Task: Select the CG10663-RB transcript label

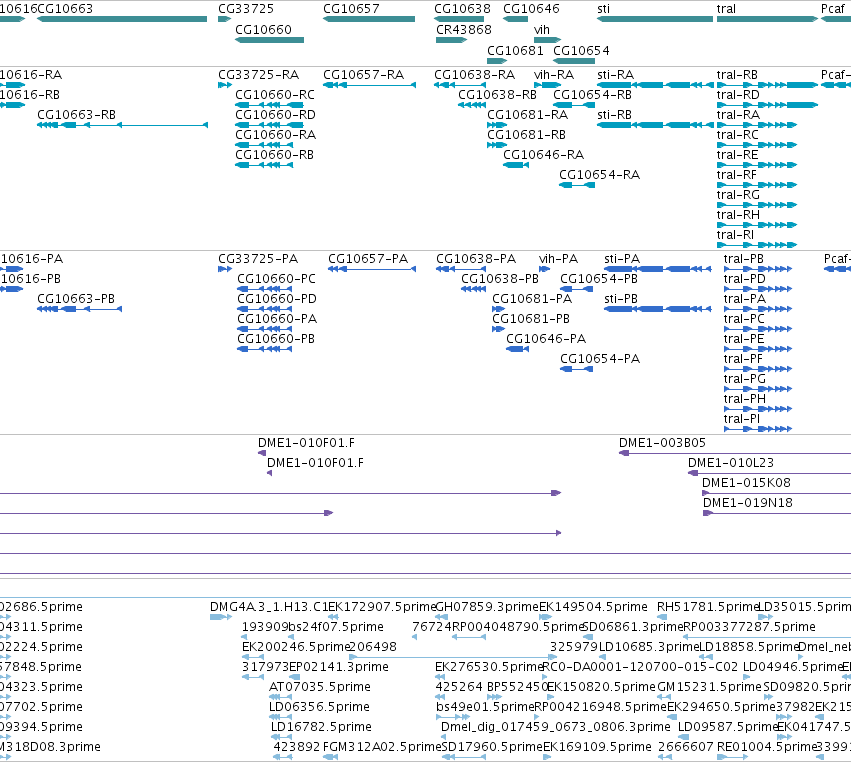Action: tap(77, 115)
